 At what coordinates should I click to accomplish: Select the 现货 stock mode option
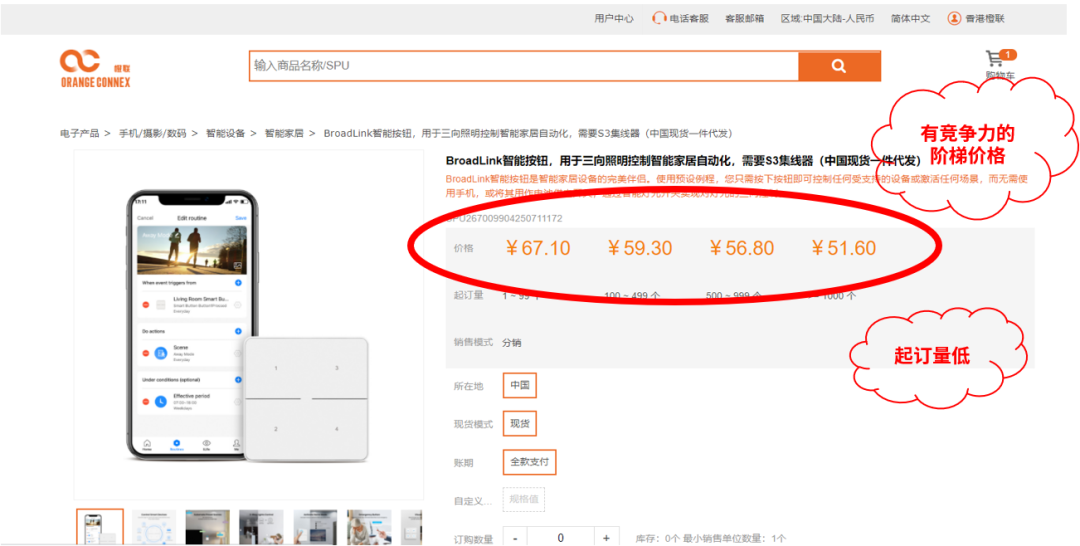point(519,423)
